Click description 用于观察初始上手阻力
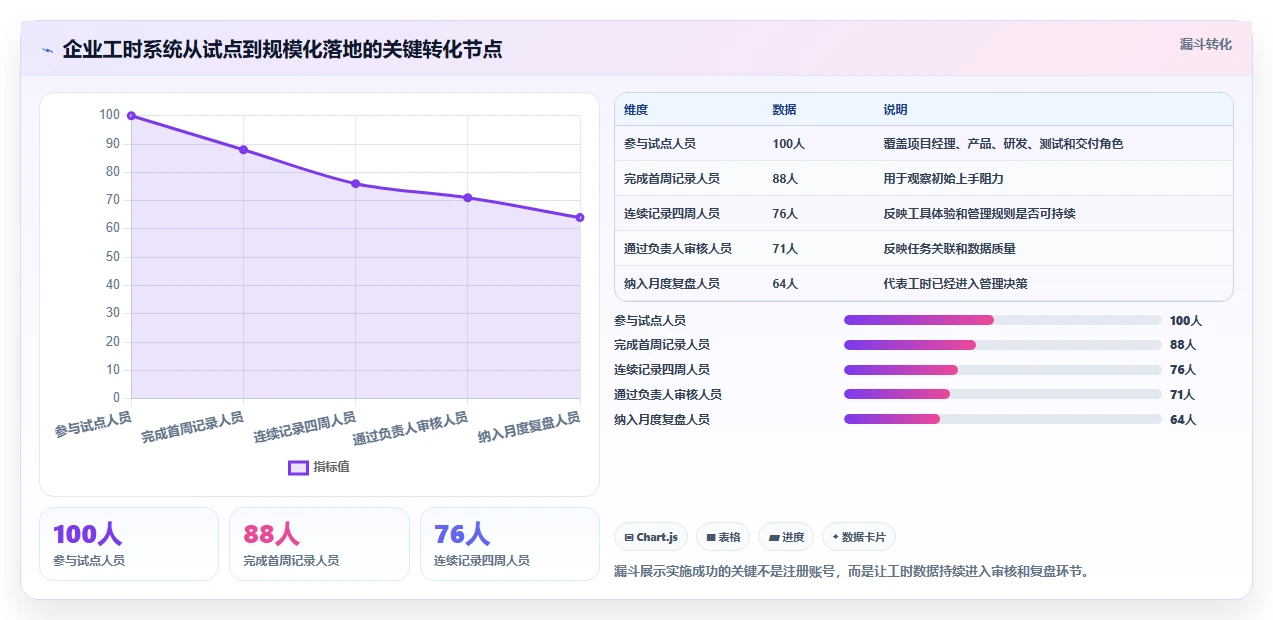The image size is (1273, 620). pyautogui.click(x=943, y=179)
